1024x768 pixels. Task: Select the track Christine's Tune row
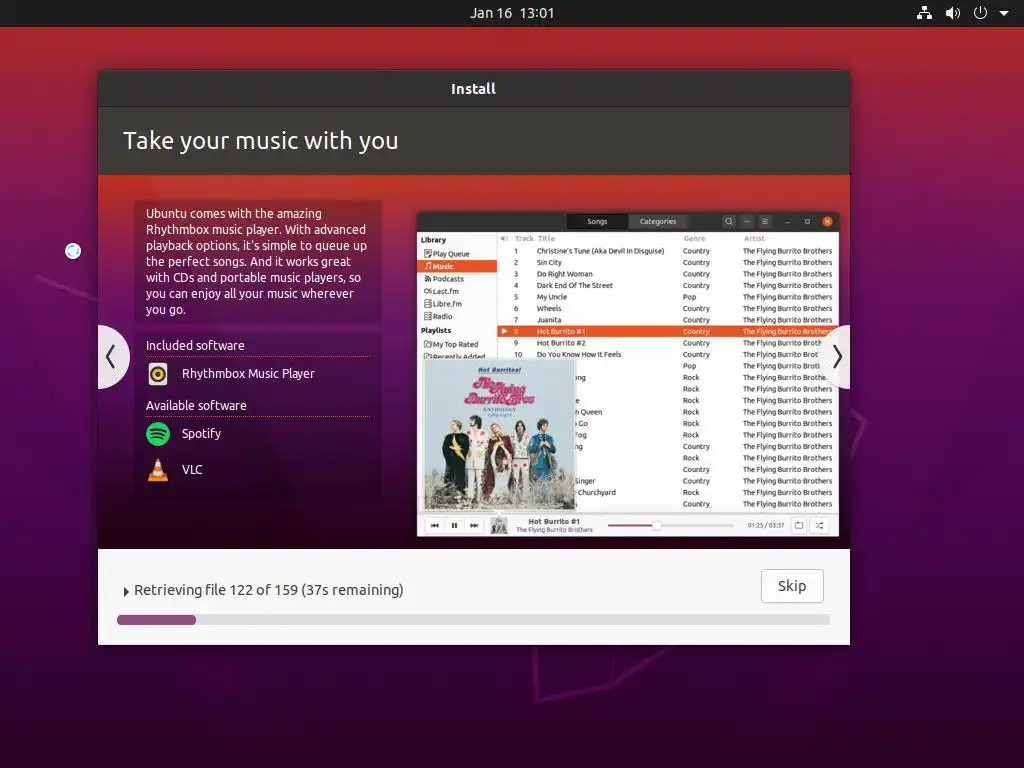click(x=667, y=251)
